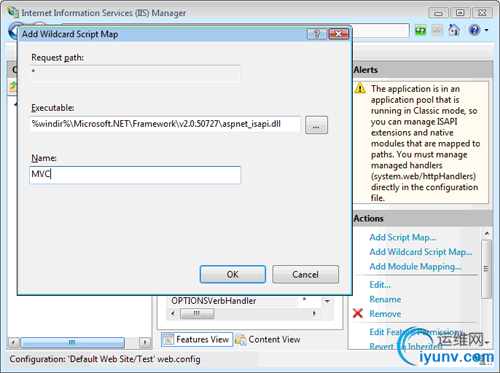This screenshot has width=500, height=373.
Task: Click the Alerts panel header
Action: click(423, 70)
